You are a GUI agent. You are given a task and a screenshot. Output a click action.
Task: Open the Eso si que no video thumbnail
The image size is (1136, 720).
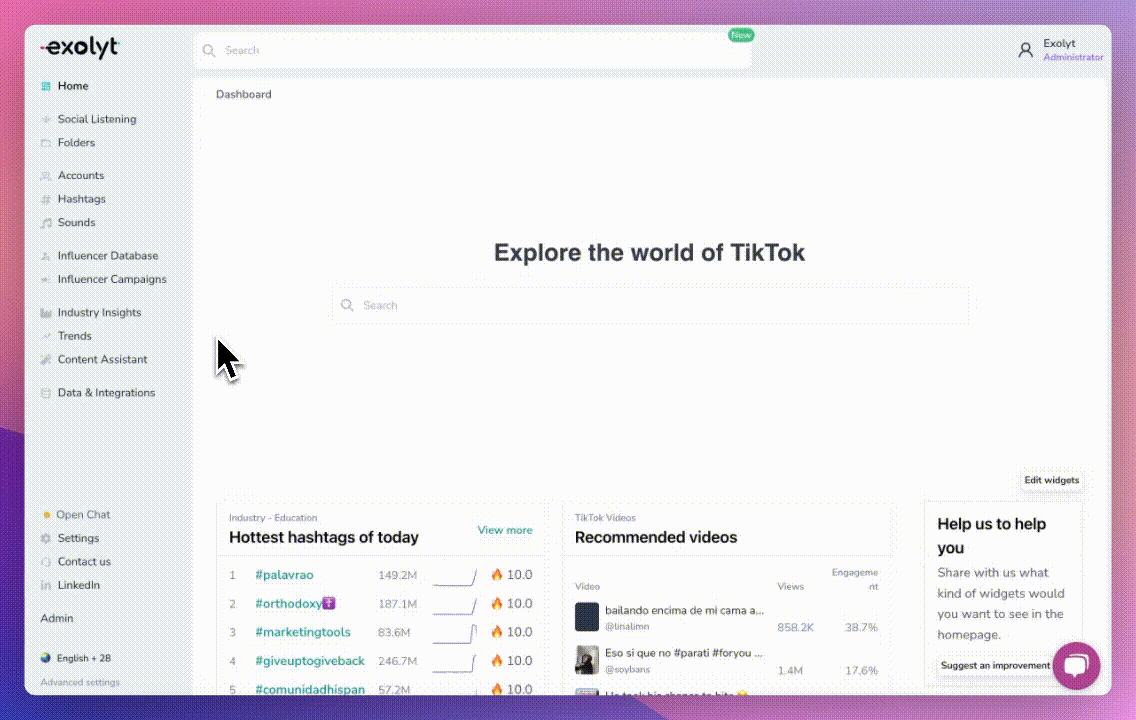pyautogui.click(x=587, y=660)
